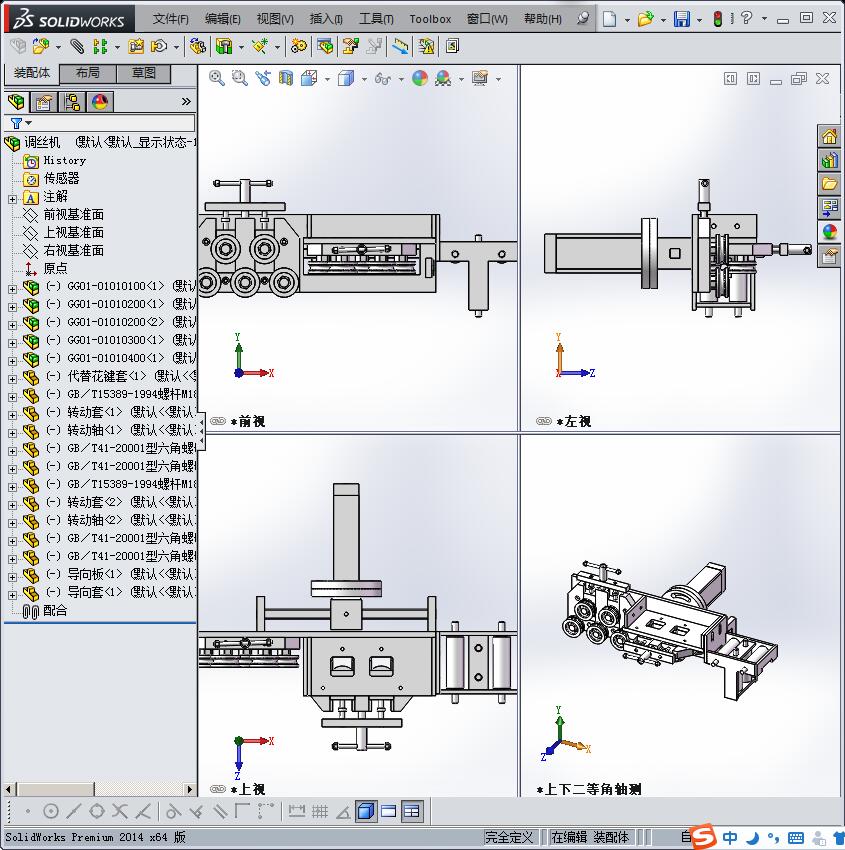Click the Insert Components tool
Image resolution: width=845 pixels, height=850 pixels.
point(40,47)
